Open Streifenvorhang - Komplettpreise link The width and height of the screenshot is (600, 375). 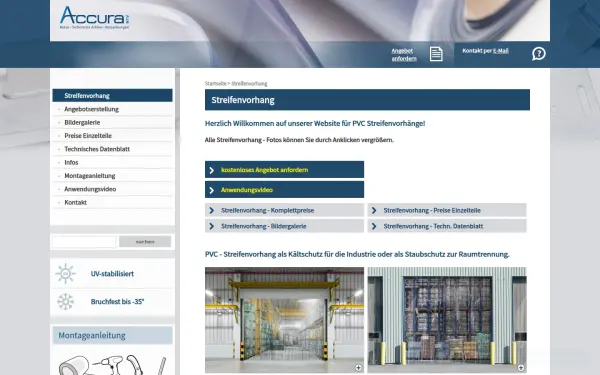coord(284,210)
